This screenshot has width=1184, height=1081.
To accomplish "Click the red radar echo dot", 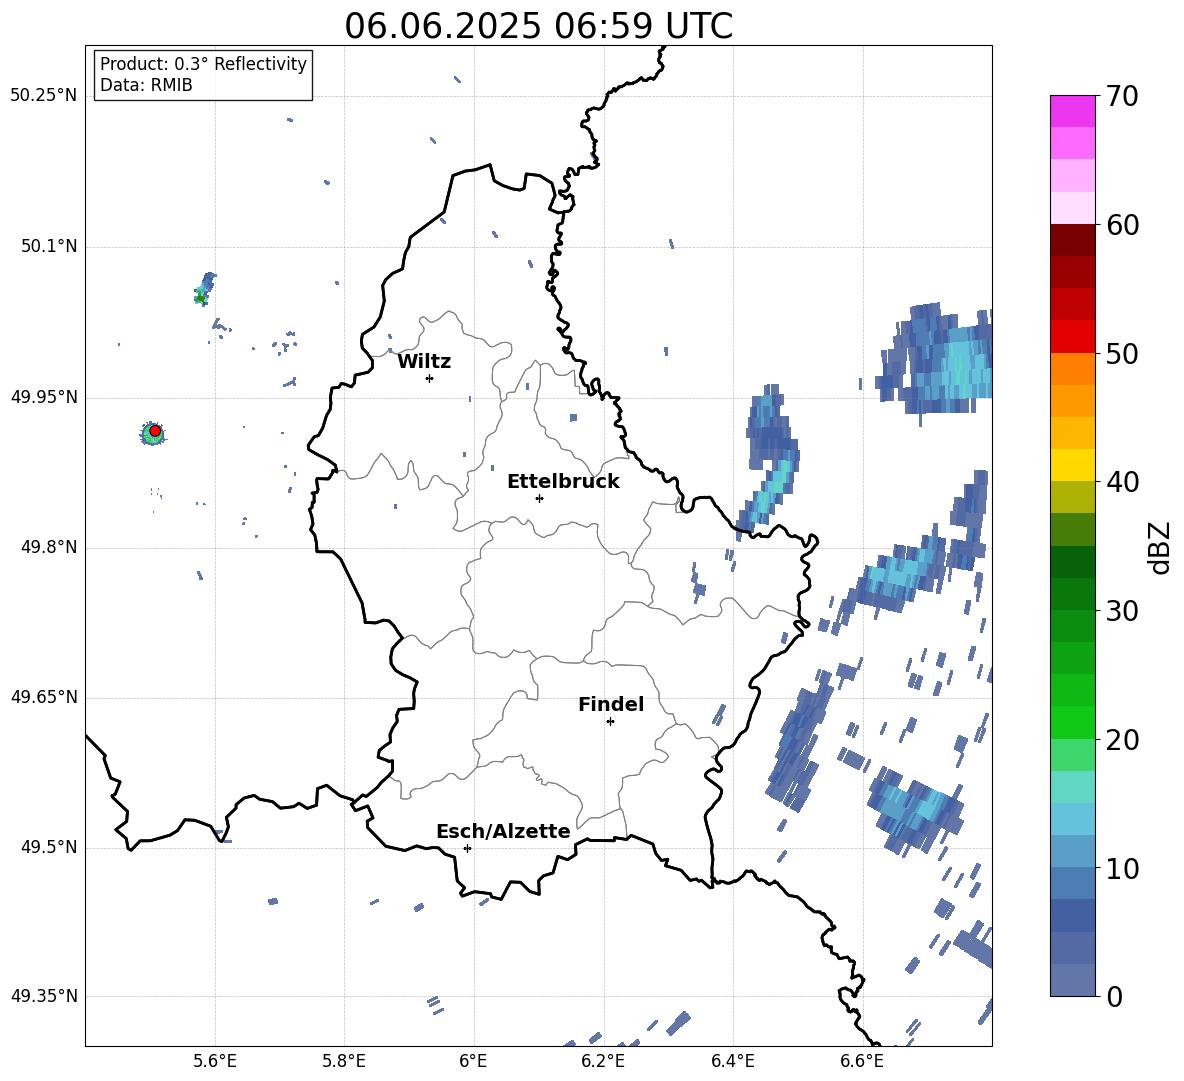I will pos(155,431).
